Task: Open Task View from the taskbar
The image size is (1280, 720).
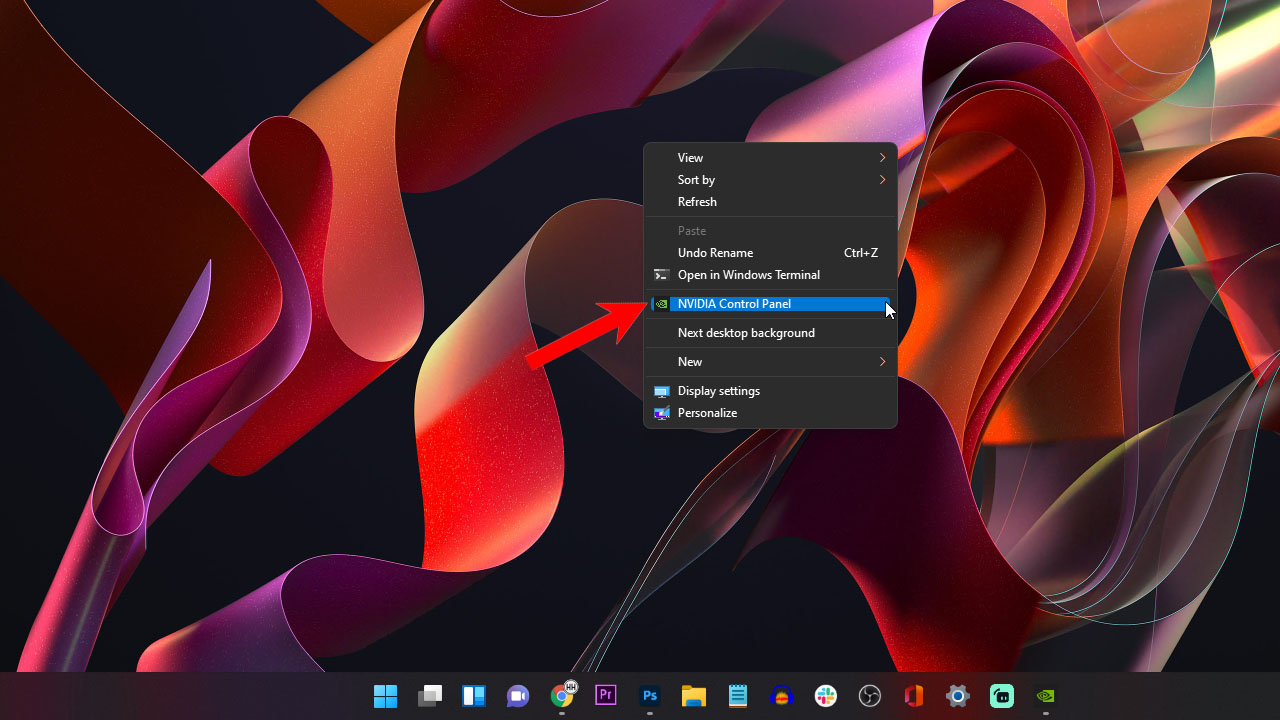Action: tap(430, 696)
